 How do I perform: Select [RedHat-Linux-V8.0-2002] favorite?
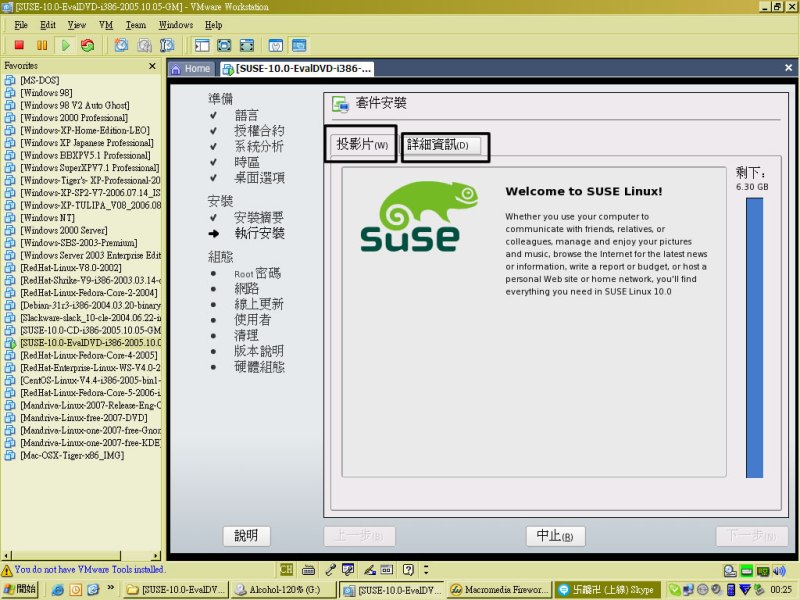coord(71,268)
